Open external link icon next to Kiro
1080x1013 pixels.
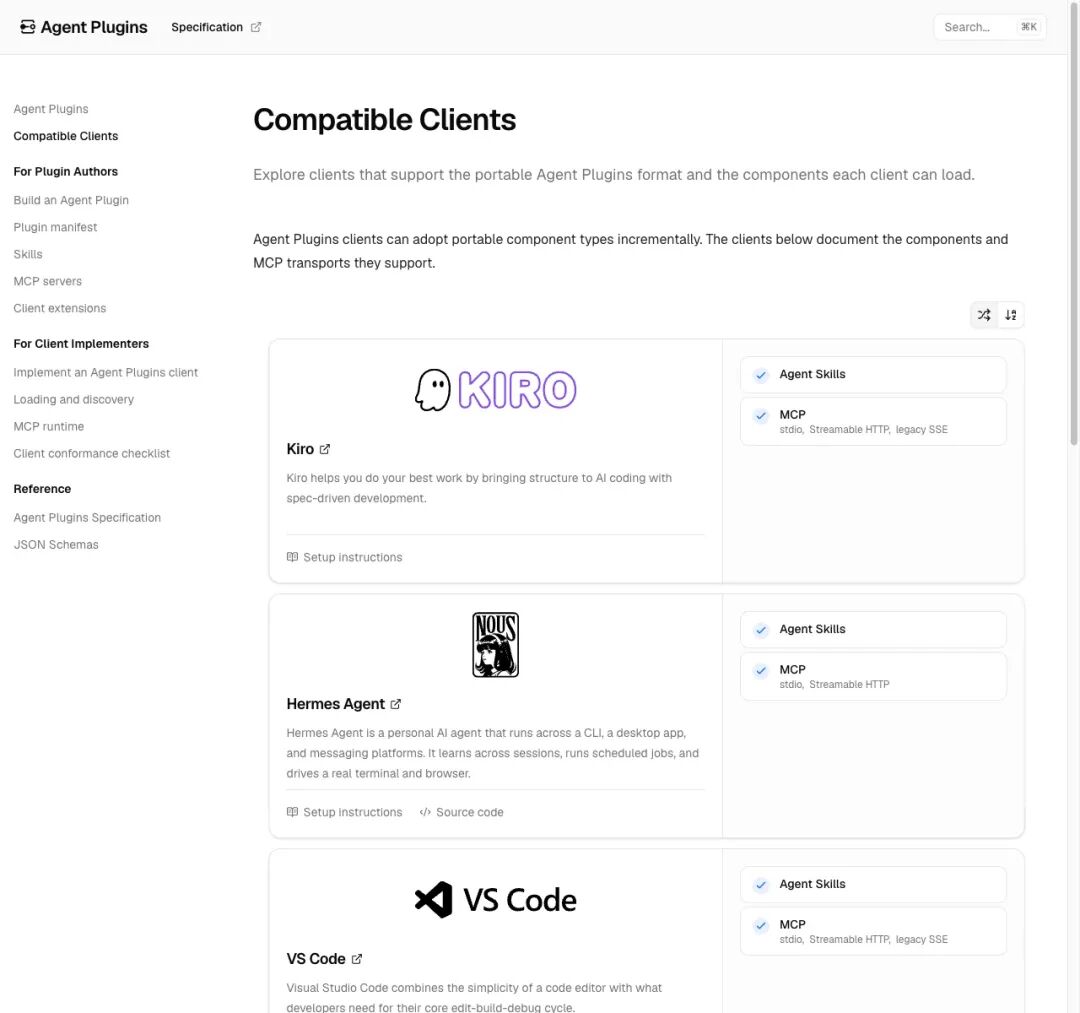[325, 449]
